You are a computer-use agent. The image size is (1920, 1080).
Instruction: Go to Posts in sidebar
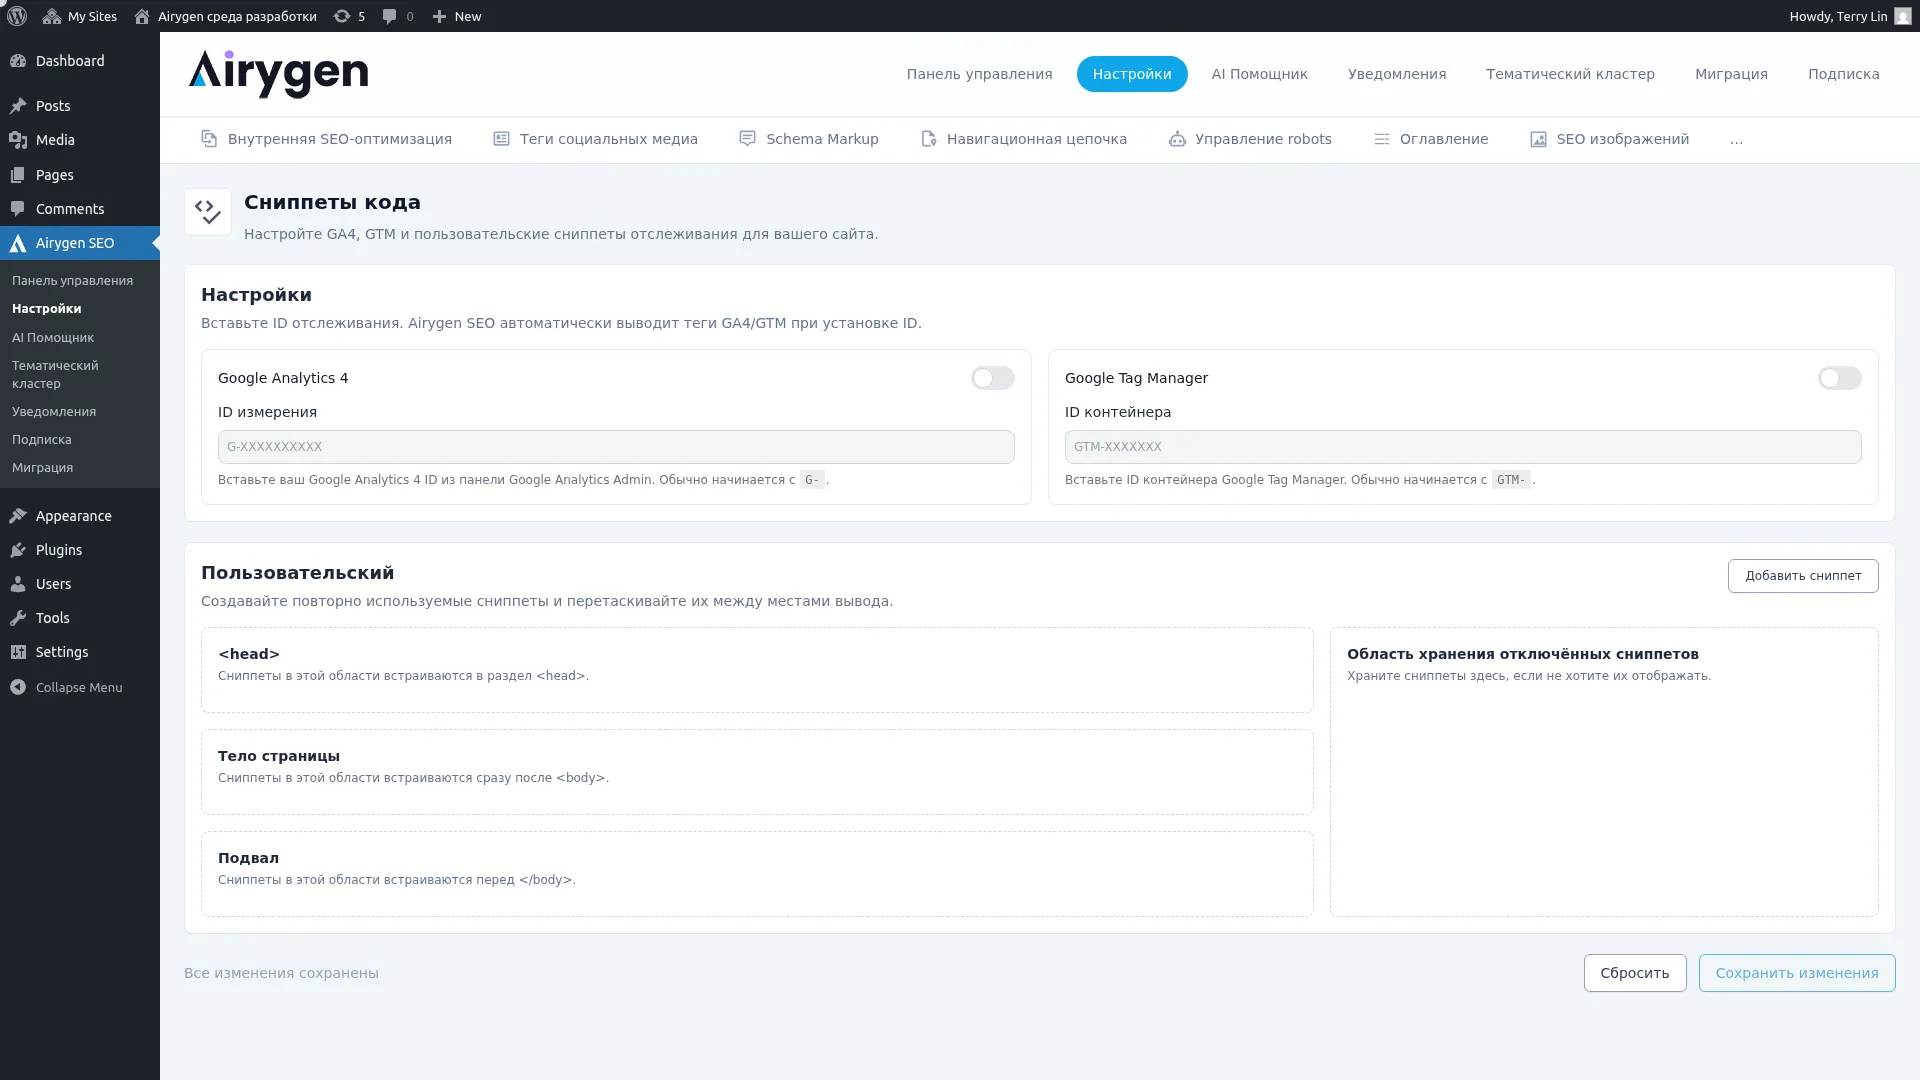pyautogui.click(x=80, y=106)
